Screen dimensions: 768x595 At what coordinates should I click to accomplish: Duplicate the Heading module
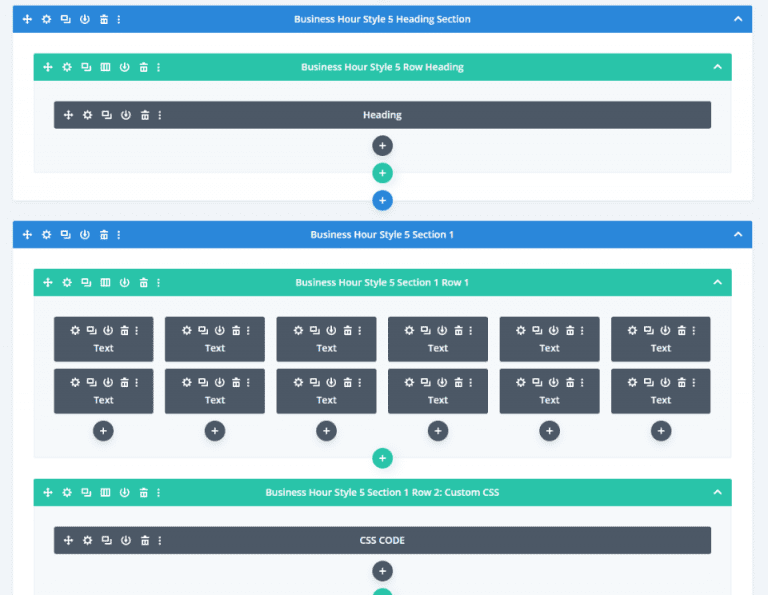[x=106, y=115]
